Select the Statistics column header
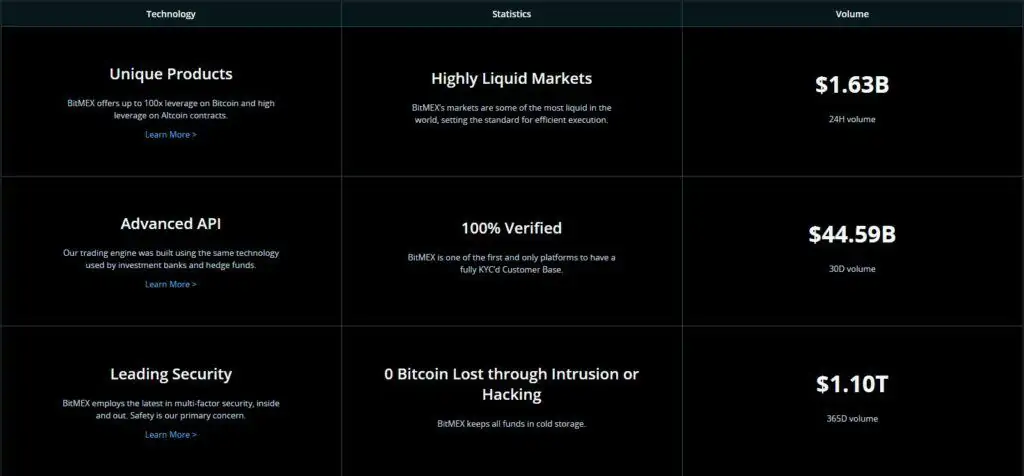The width and height of the screenshot is (1024, 476). (511, 14)
